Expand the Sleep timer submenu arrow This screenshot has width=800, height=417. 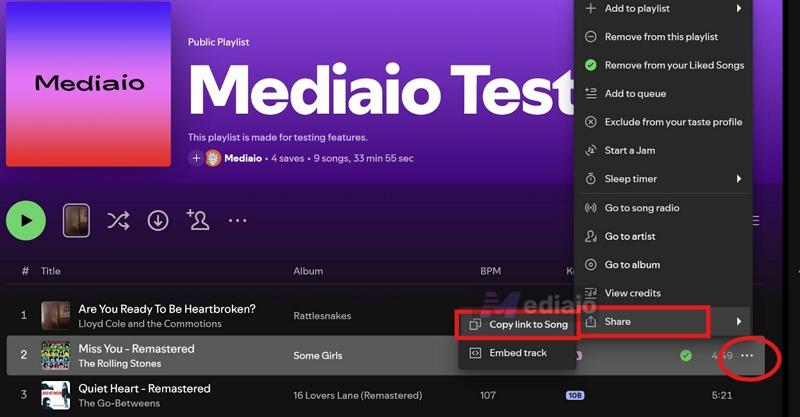[x=739, y=179]
